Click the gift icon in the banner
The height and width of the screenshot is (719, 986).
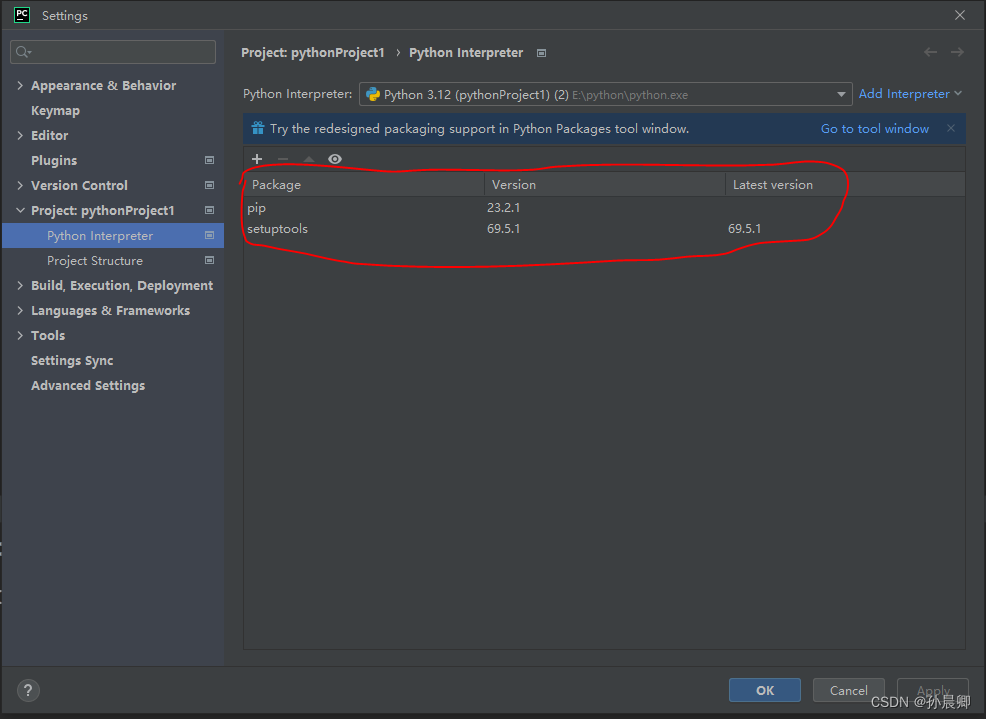click(258, 128)
